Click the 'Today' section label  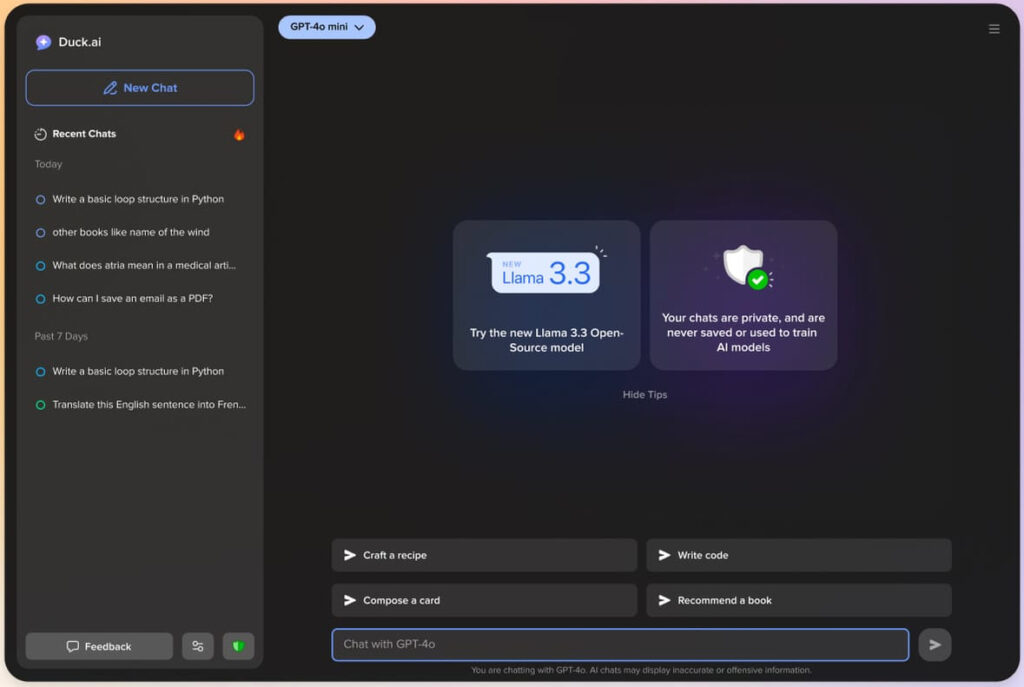tap(48, 164)
